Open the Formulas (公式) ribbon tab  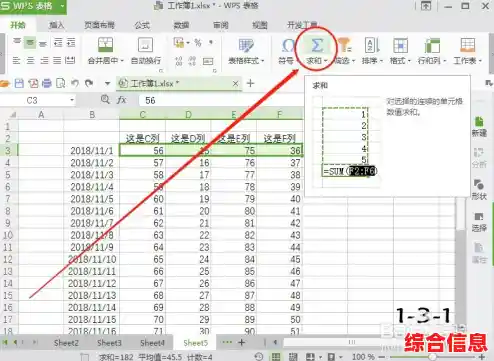(x=142, y=25)
